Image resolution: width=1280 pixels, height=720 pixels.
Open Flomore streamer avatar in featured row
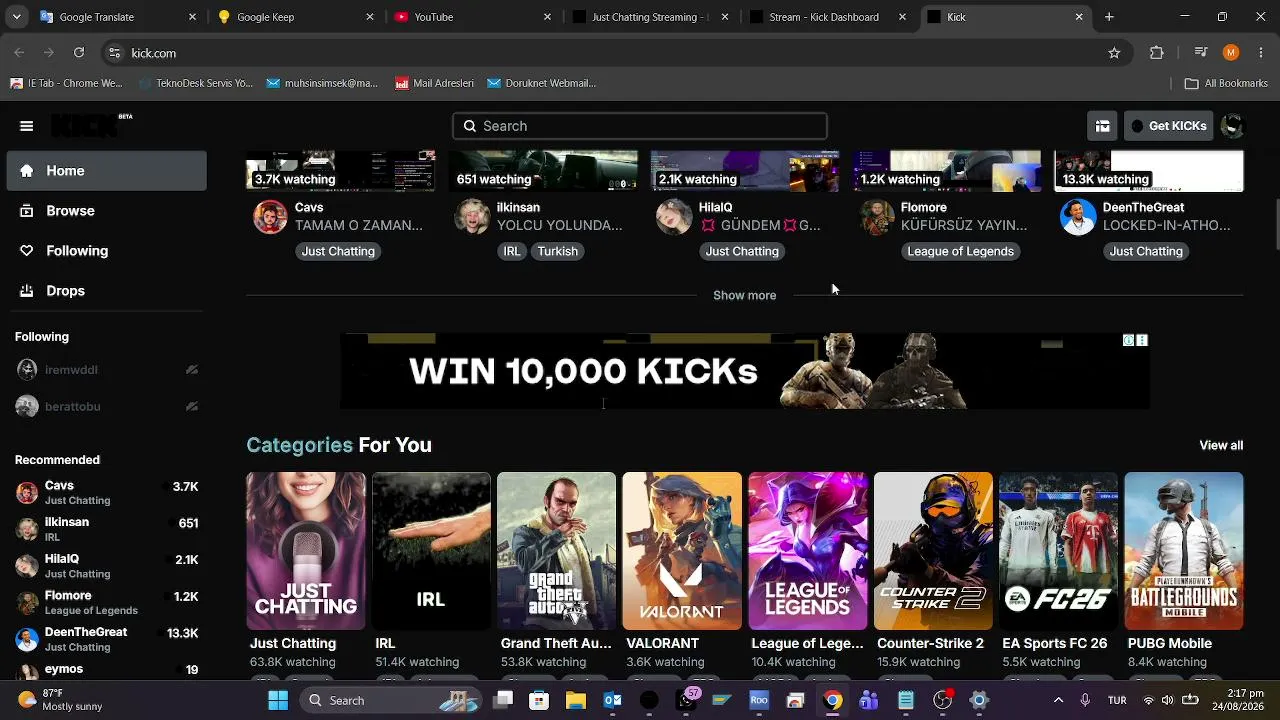[876, 217]
